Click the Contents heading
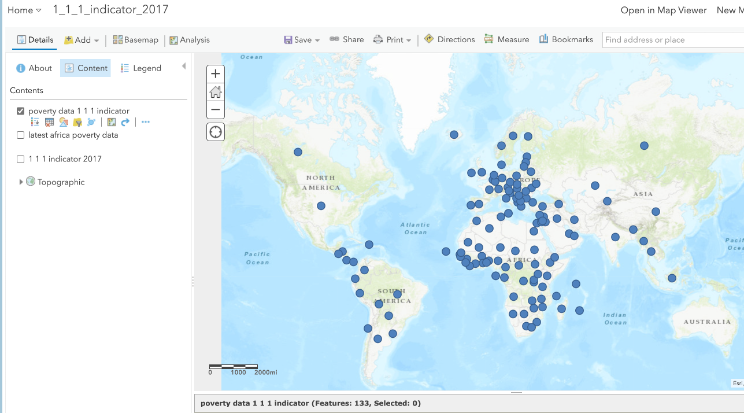 click(27, 90)
